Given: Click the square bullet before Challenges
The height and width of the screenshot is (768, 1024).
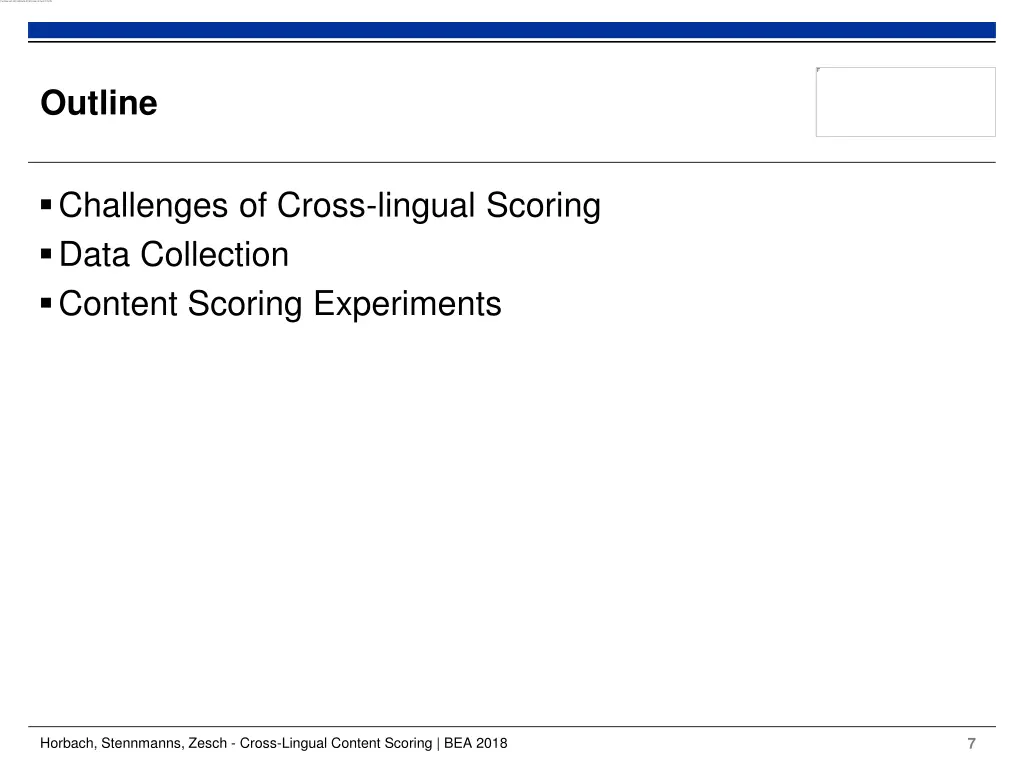Looking at the screenshot, I should click(46, 205).
